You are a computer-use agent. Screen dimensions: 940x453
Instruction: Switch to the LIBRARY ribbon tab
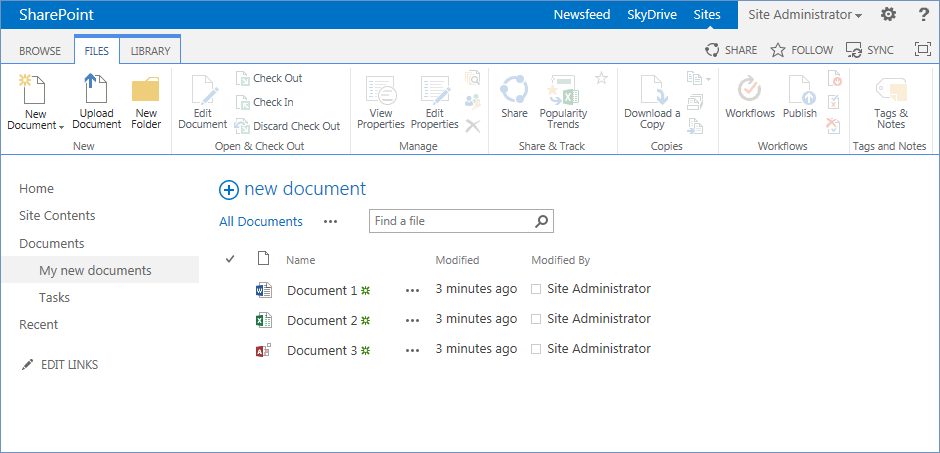150,51
